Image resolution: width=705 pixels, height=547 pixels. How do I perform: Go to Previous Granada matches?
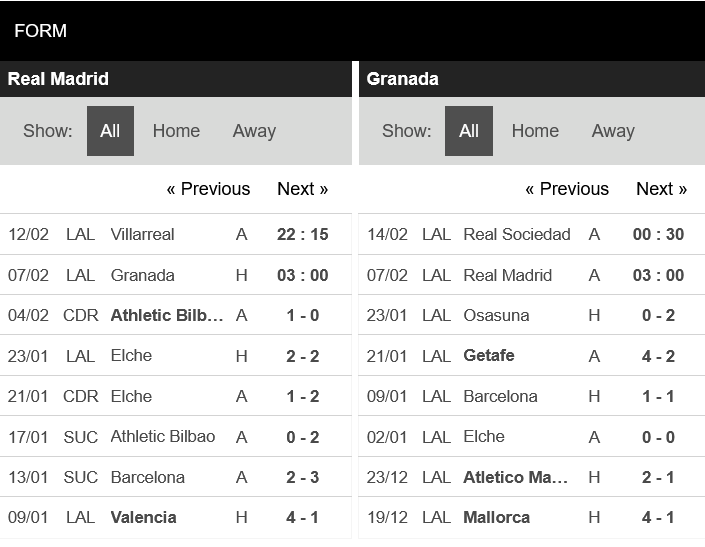pyautogui.click(x=567, y=189)
